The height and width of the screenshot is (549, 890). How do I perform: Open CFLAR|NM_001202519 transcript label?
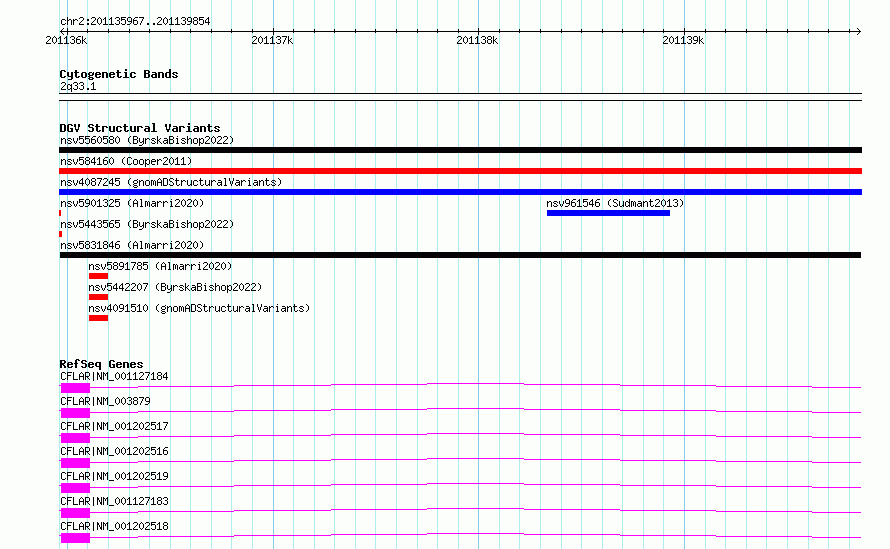(114, 476)
